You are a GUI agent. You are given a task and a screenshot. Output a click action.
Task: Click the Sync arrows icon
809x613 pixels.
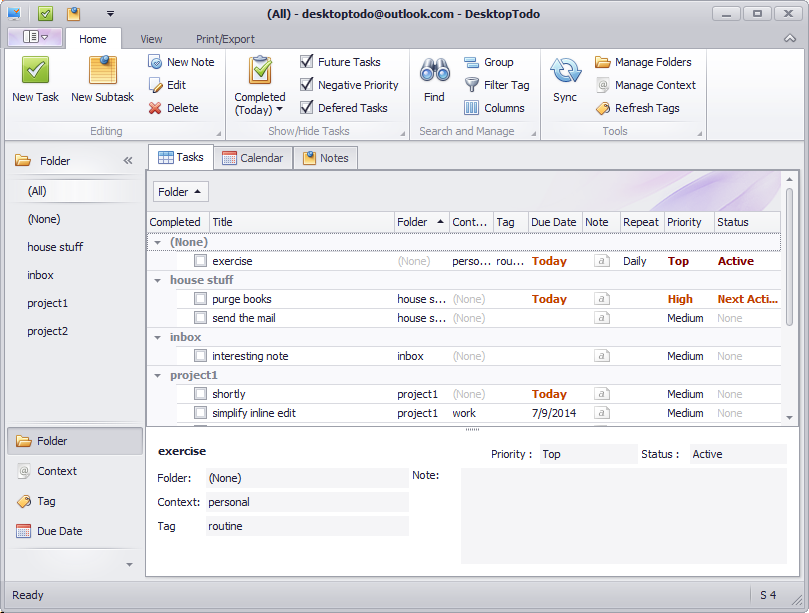pos(565,70)
